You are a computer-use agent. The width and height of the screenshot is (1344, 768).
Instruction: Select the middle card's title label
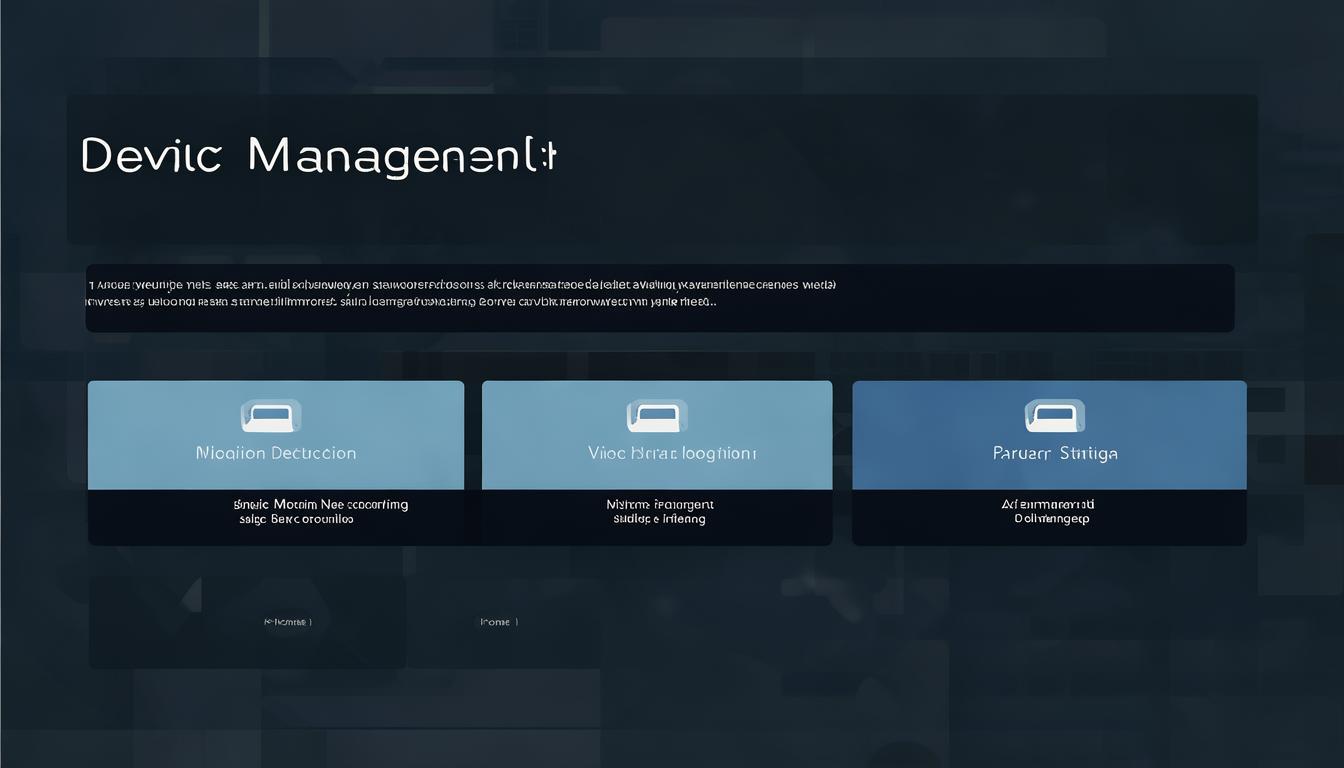pyautogui.click(x=672, y=453)
